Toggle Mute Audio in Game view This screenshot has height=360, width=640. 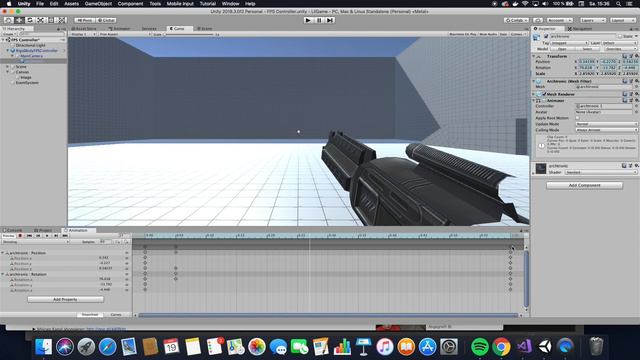point(488,34)
